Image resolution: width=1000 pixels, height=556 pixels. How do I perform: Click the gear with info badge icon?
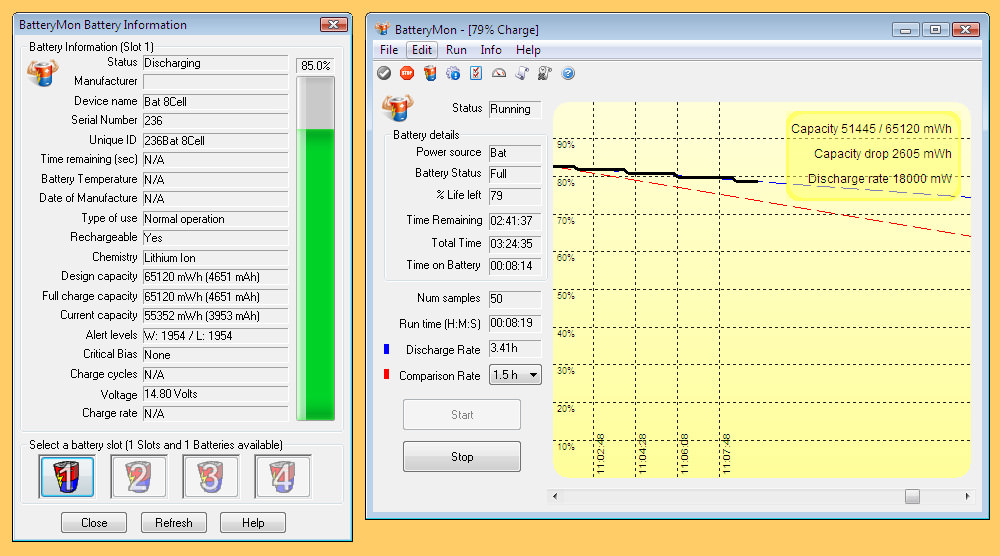[453, 73]
